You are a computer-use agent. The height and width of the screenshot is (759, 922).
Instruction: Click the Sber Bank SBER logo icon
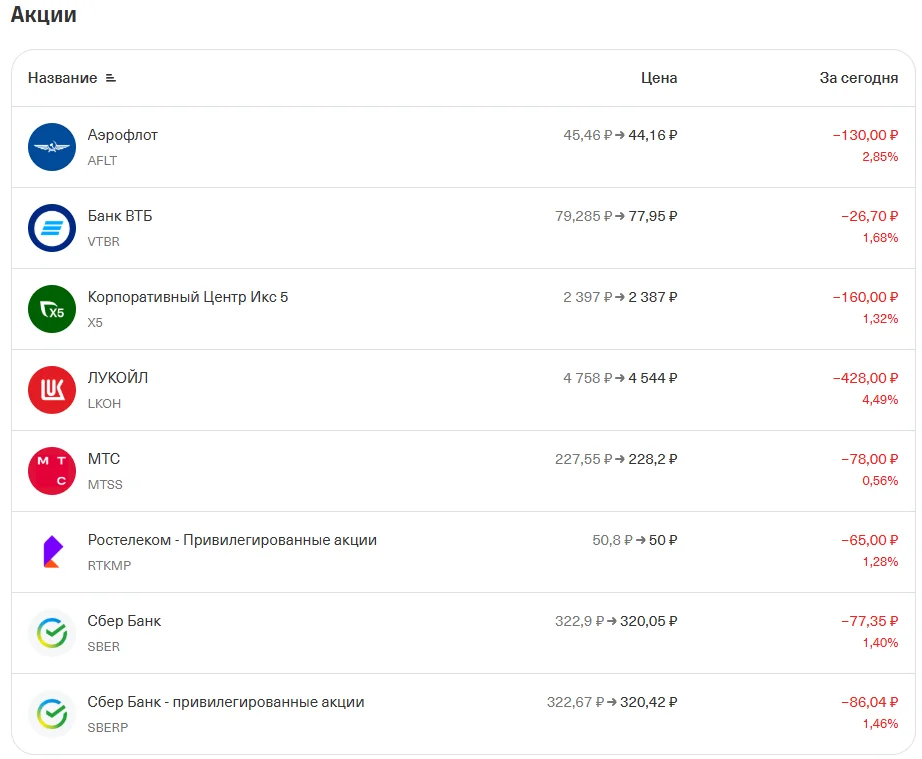[x=52, y=633]
